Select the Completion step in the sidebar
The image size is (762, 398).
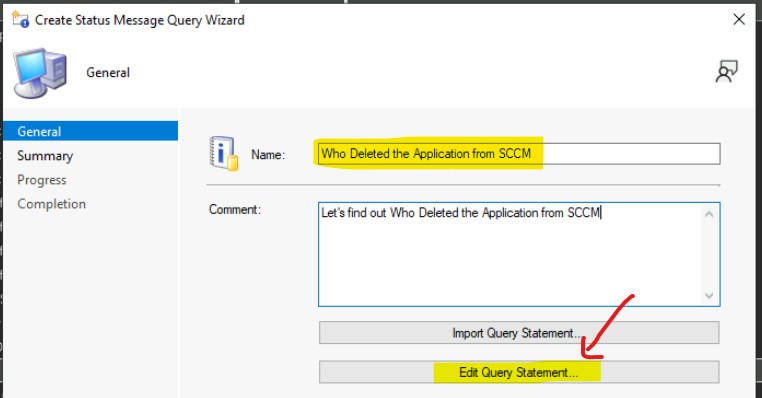[x=52, y=204]
